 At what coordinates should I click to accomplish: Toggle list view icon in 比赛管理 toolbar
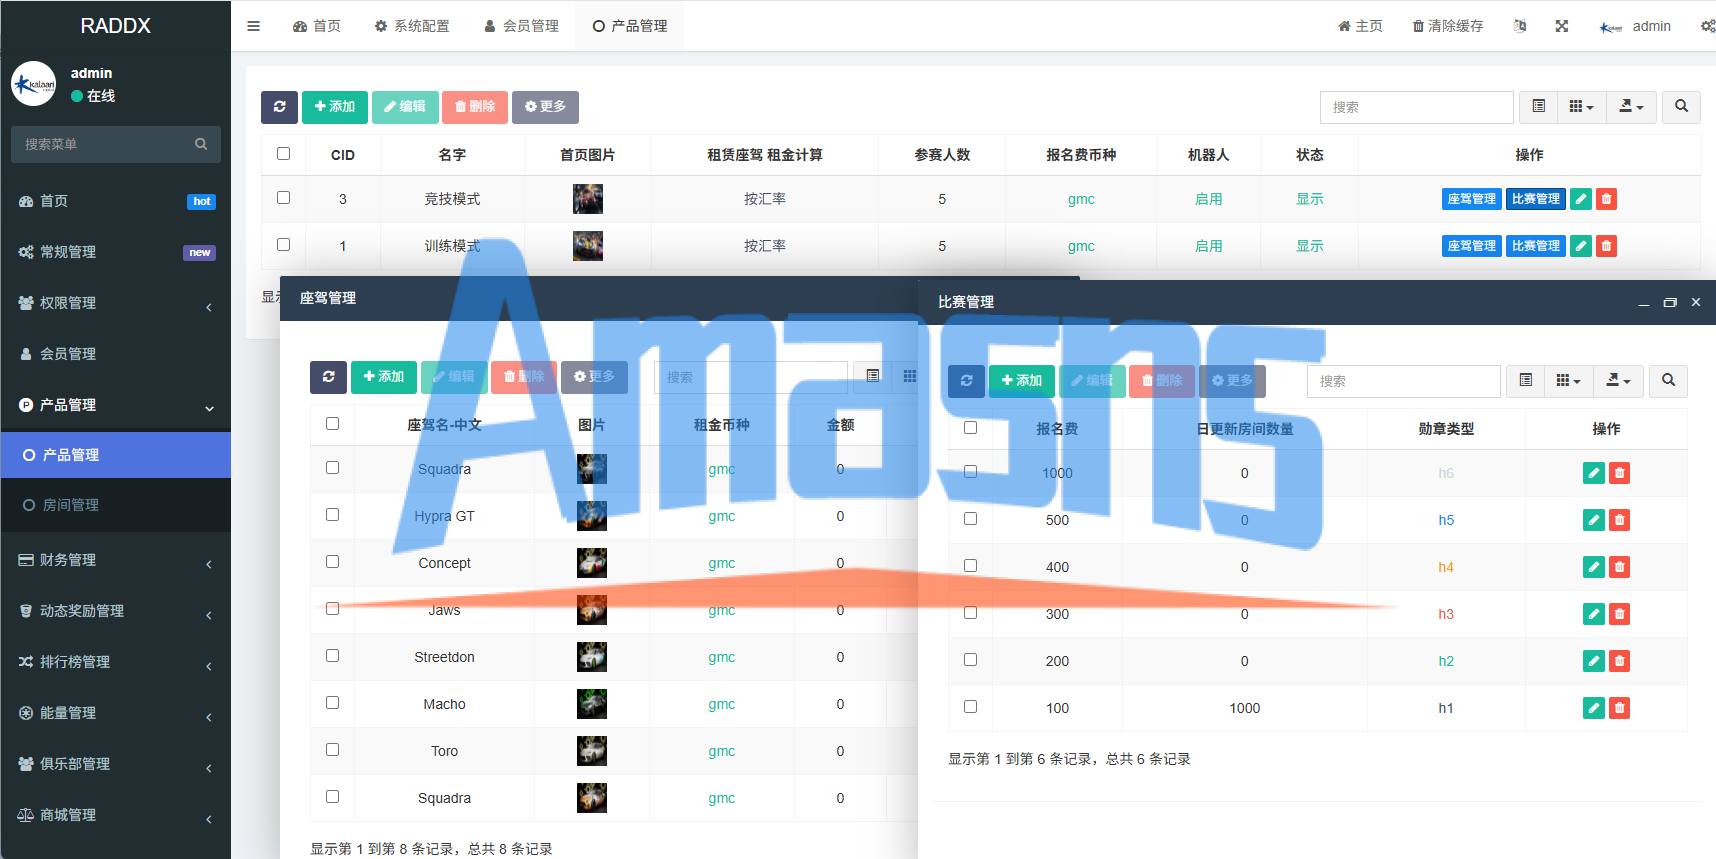tap(1525, 381)
